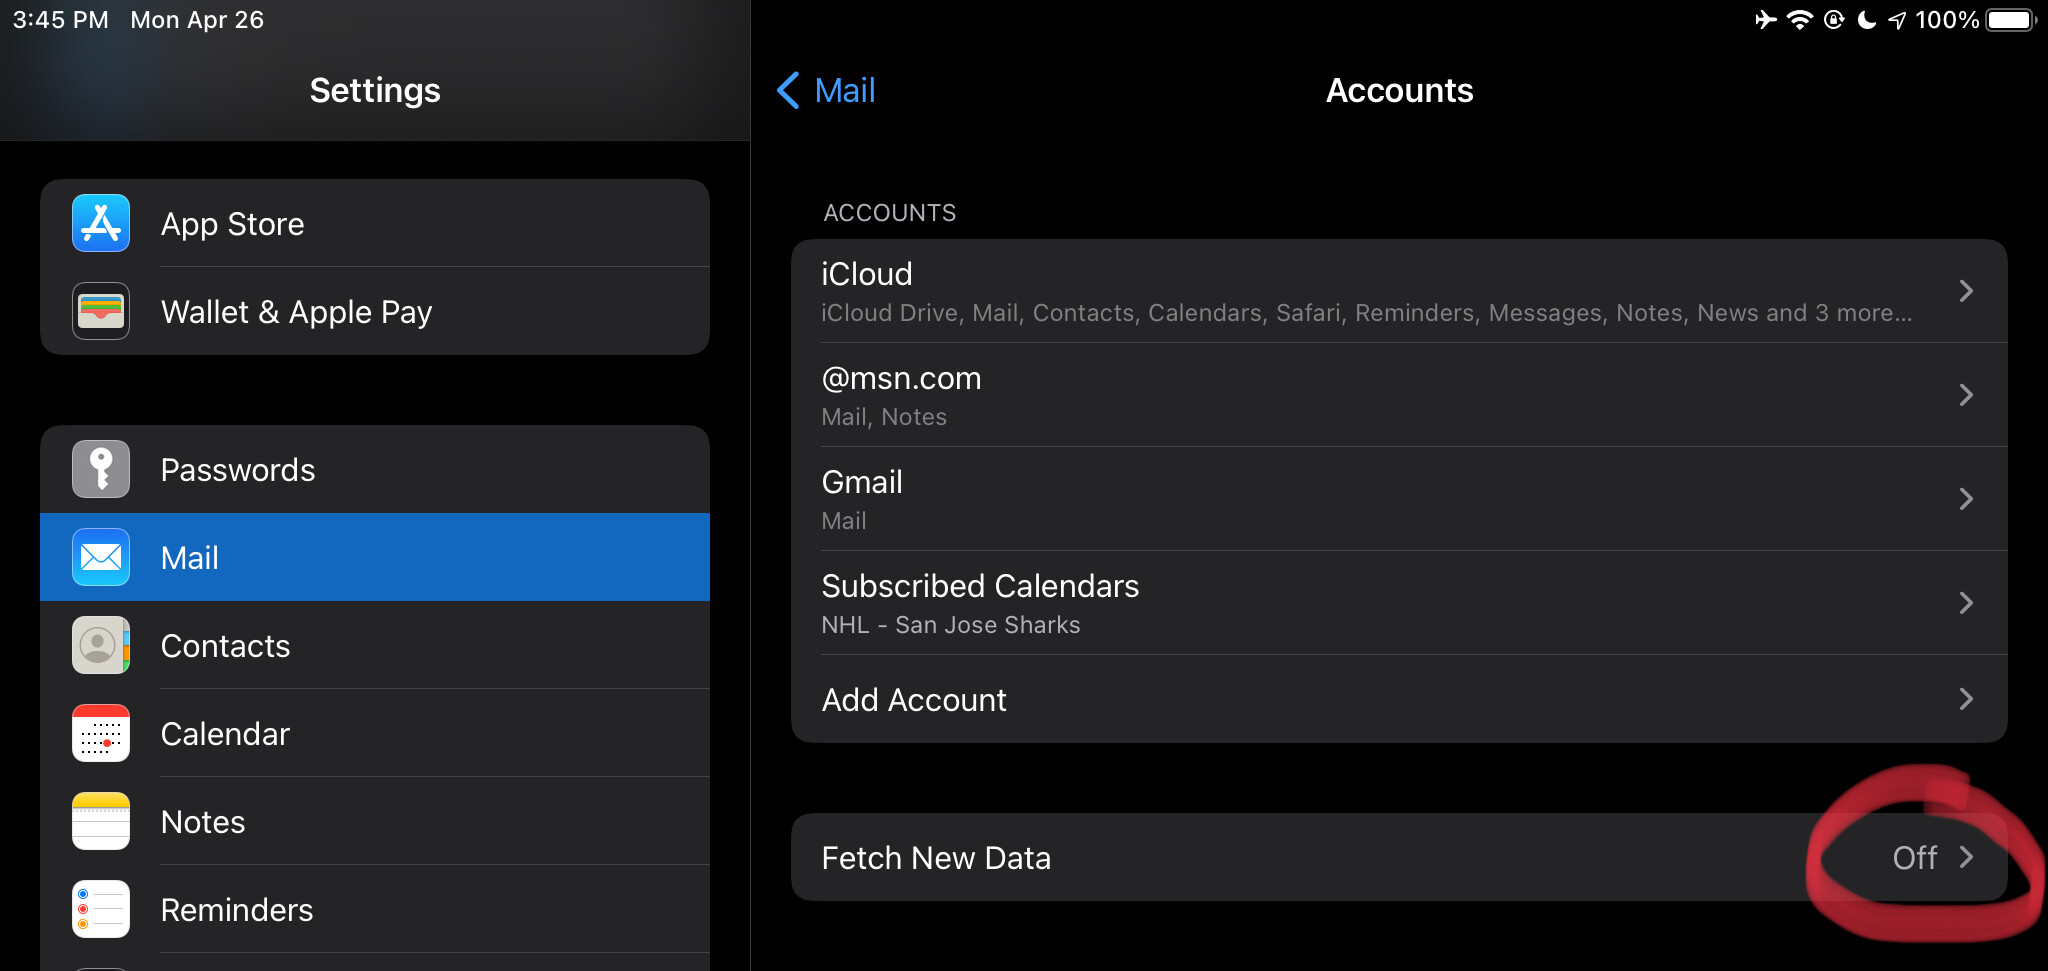
Task: Tap the Accounts page title
Action: 1399,90
